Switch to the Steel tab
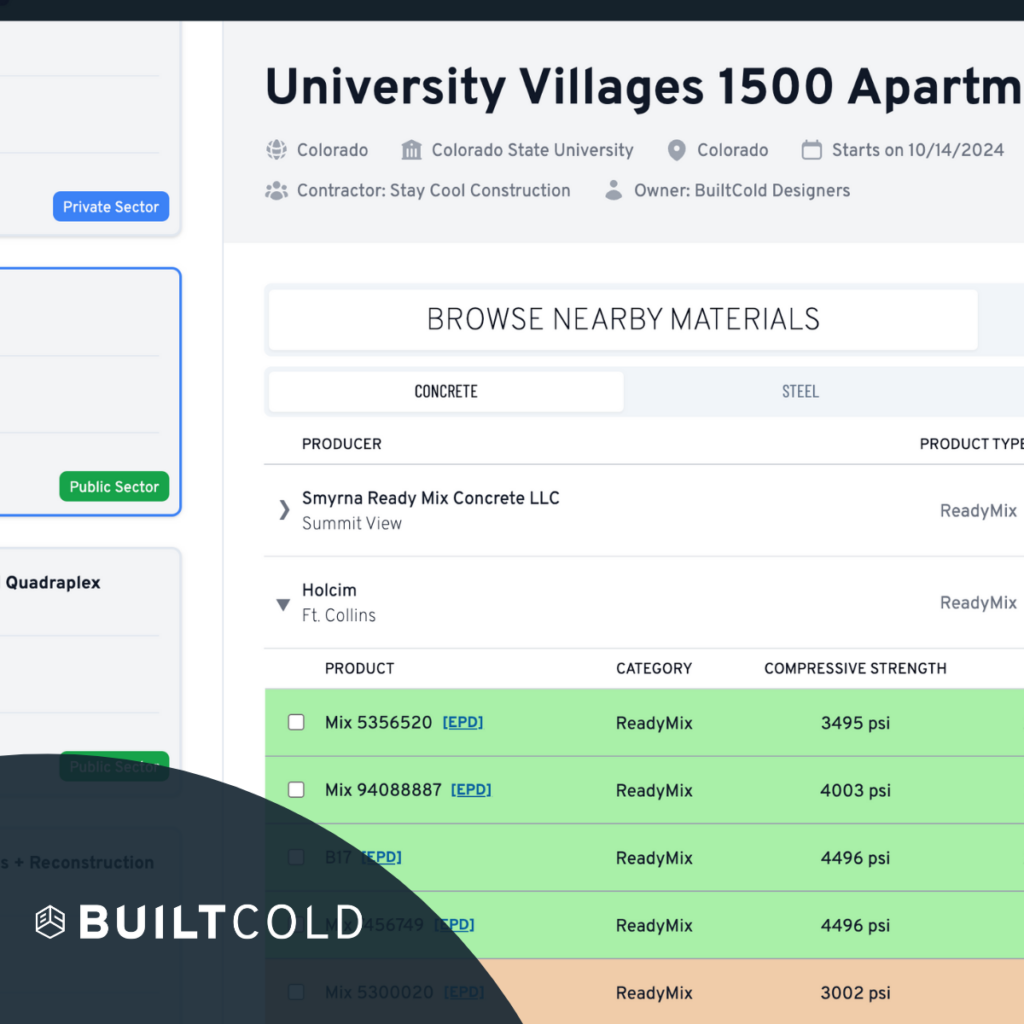Screen dimensions: 1024x1024 tap(801, 391)
